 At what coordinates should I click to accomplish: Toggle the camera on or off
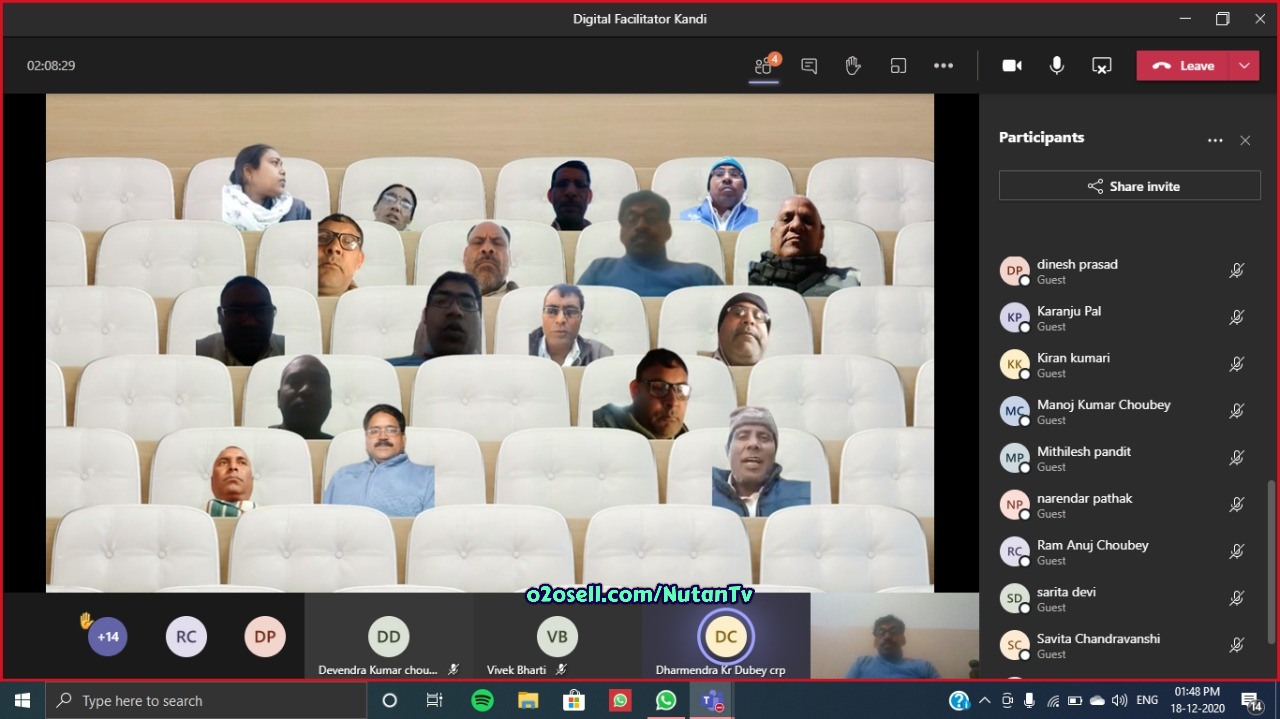coord(1012,66)
